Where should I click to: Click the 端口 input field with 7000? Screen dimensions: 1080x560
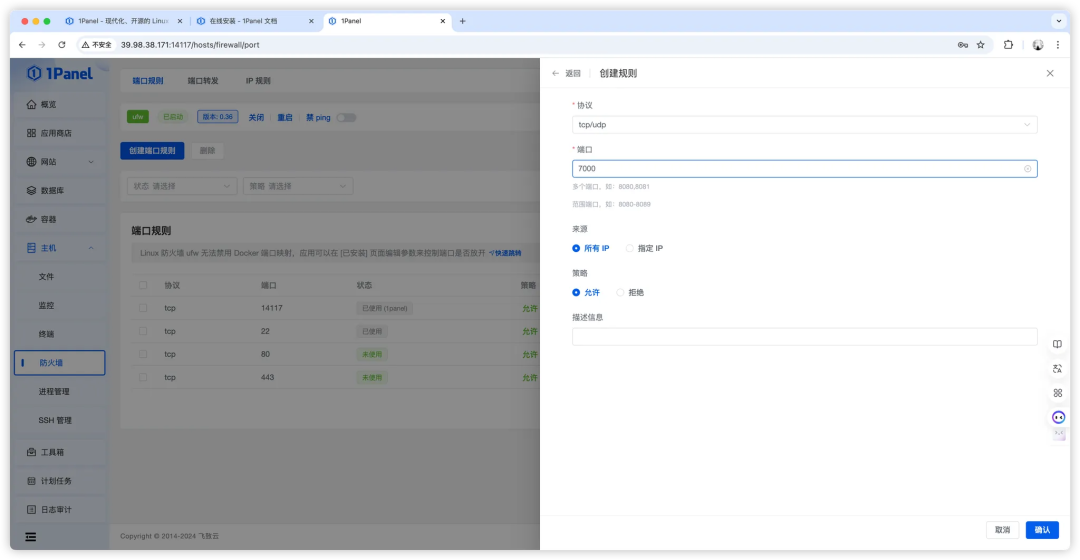804,169
